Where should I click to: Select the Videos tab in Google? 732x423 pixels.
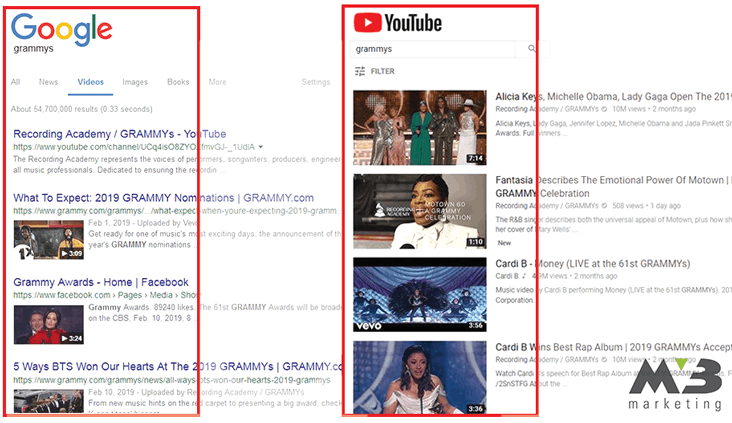[x=91, y=82]
